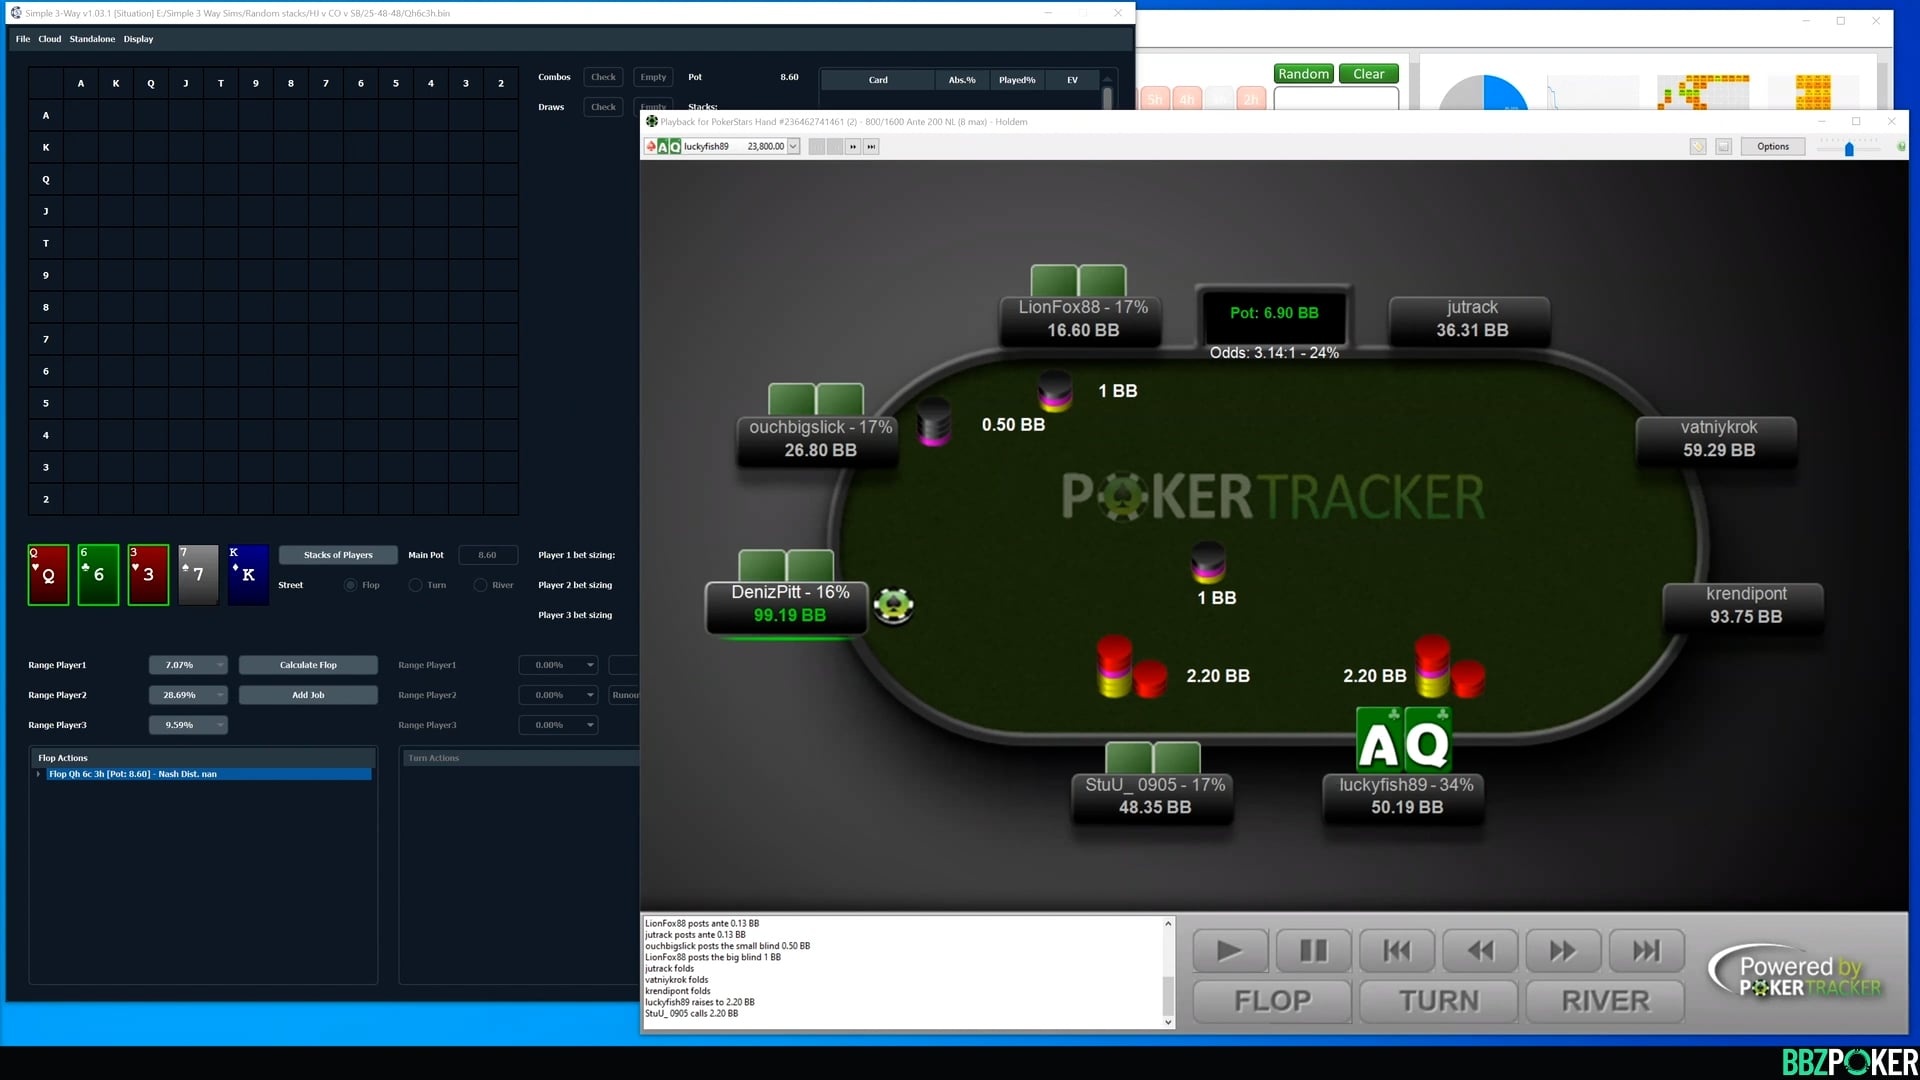Click the Pause playback icon
This screenshot has height=1080, width=1920.
pyautogui.click(x=1313, y=950)
